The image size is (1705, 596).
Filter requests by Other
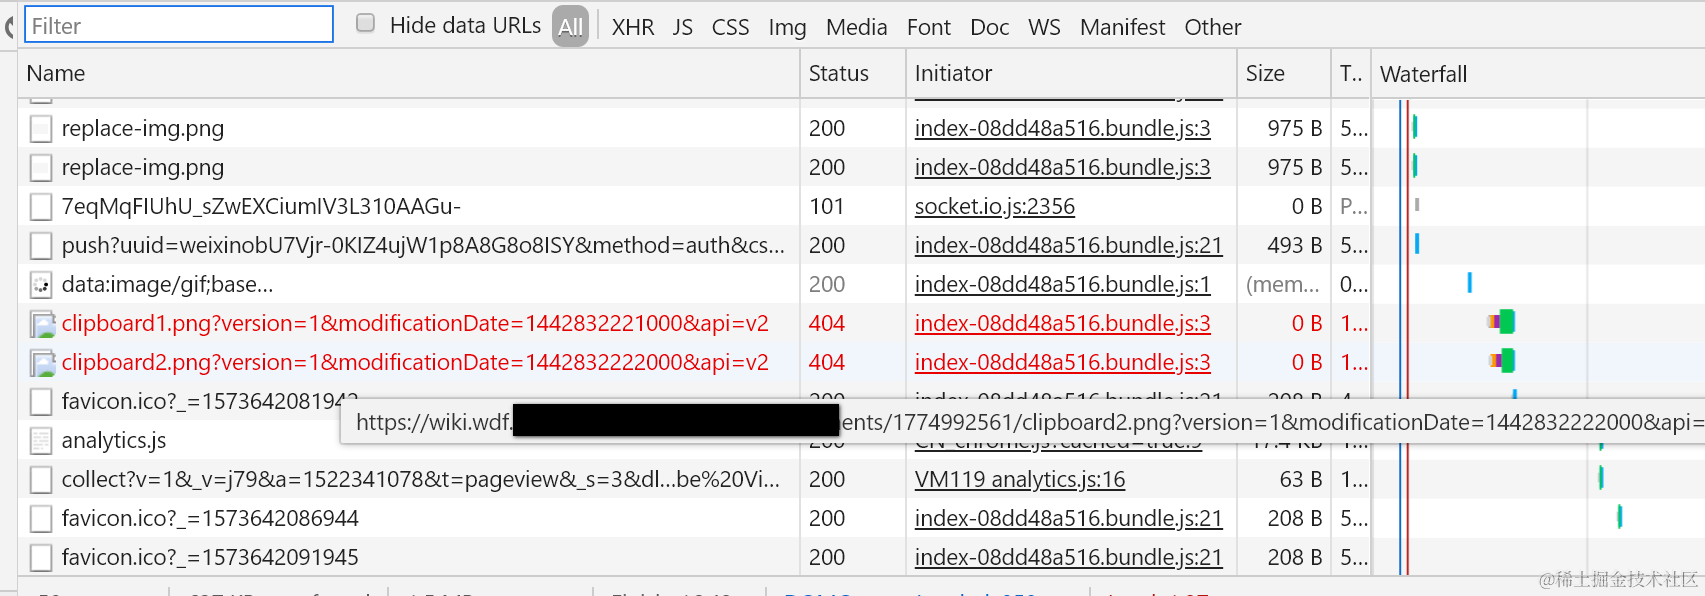click(x=1213, y=27)
